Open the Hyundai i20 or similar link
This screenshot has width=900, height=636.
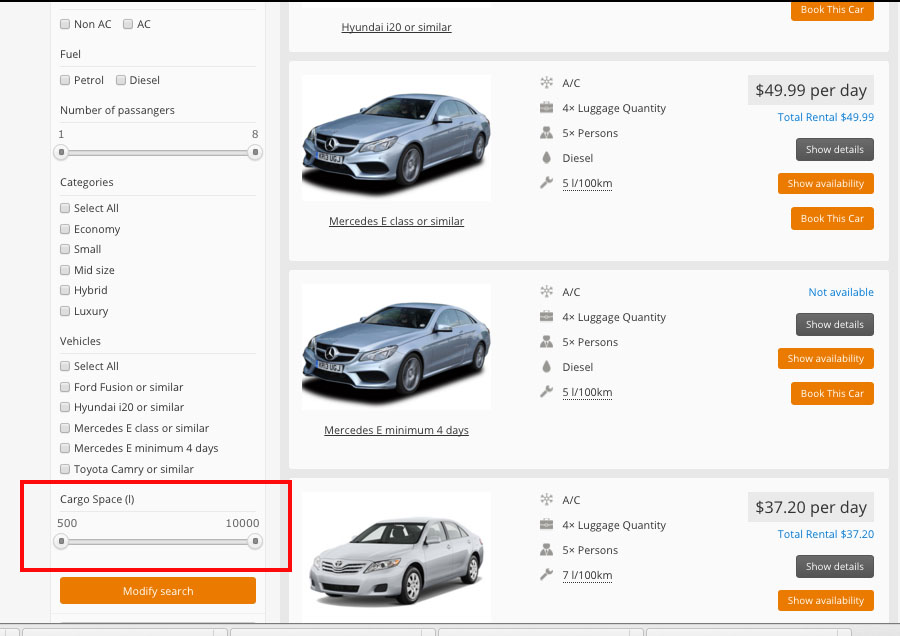point(396,27)
